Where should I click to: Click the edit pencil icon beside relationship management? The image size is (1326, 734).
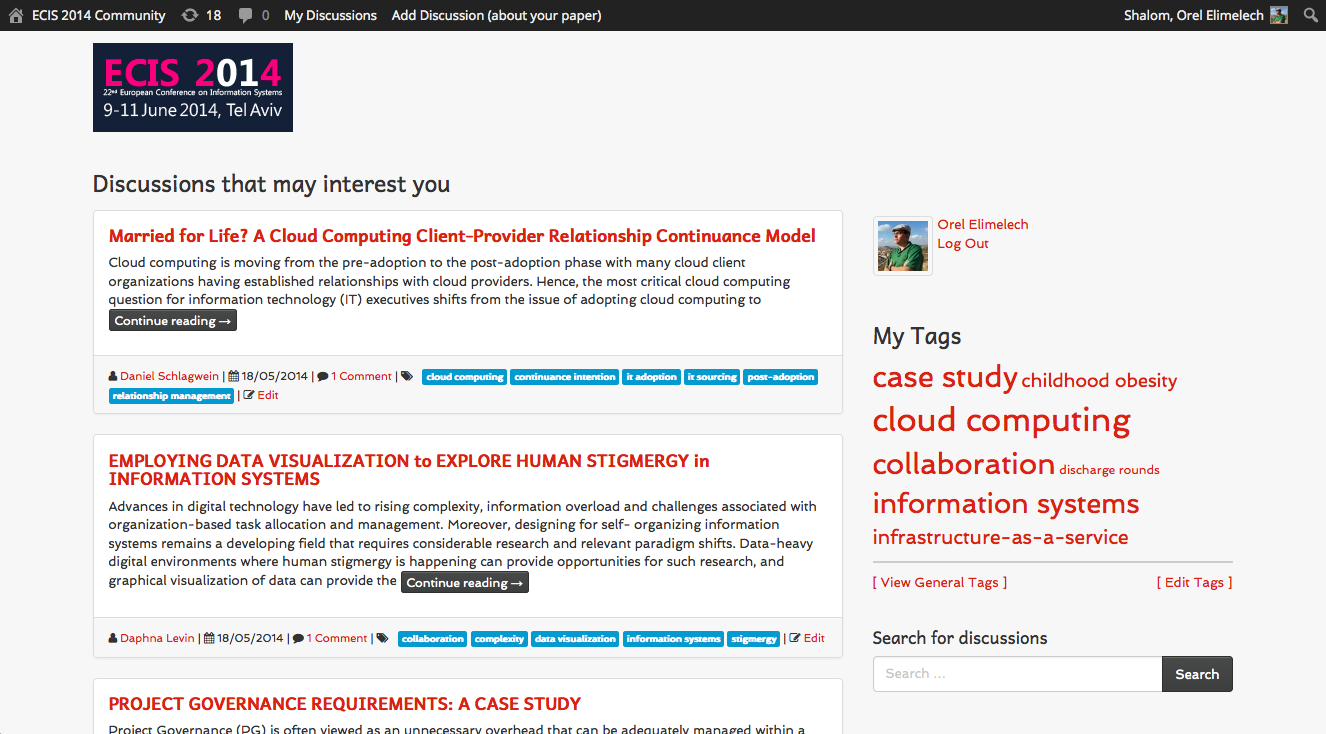[250, 395]
